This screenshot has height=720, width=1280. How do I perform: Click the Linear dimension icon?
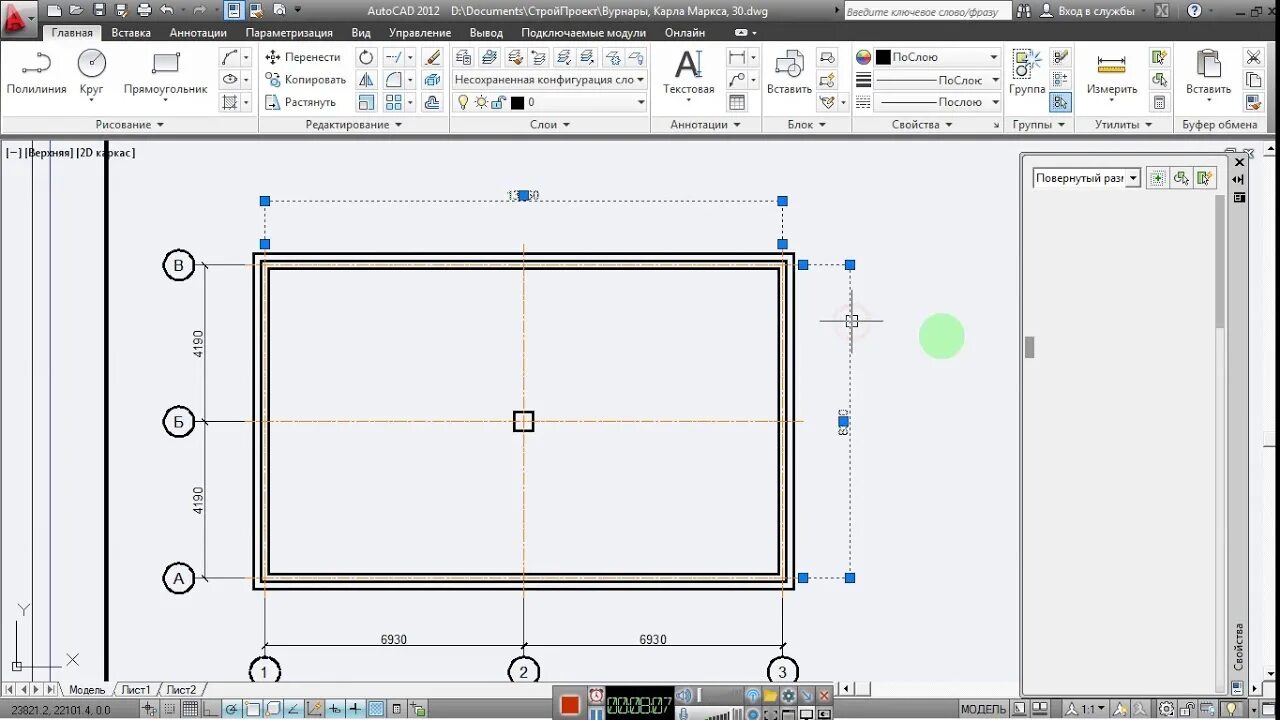pyautogui.click(x=737, y=57)
